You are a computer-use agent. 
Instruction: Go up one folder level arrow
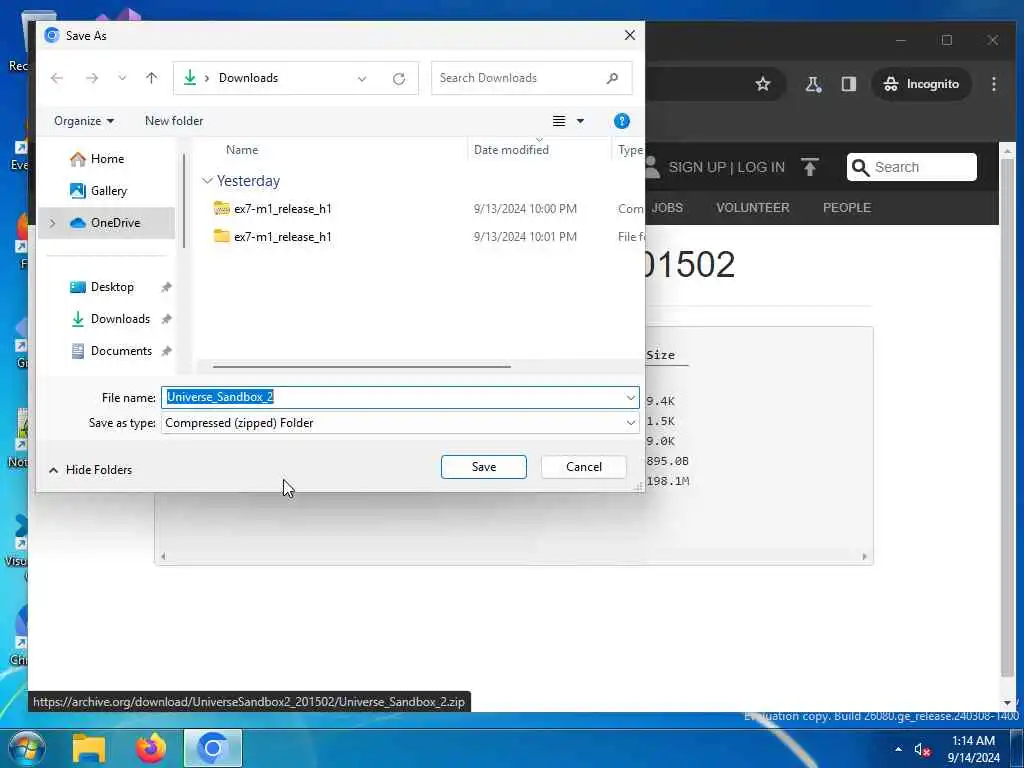pyautogui.click(x=152, y=78)
